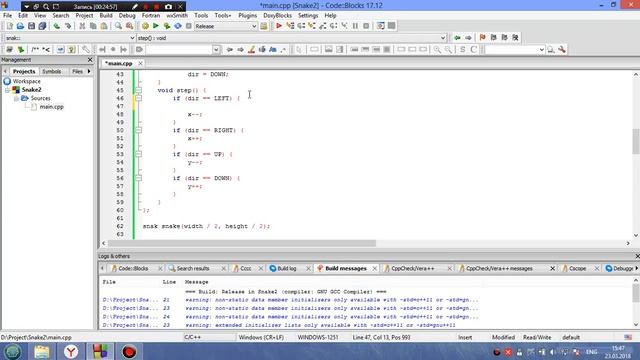Paste clipboard using the toolbar icon
Viewport: 640px width, 360px height.
[x=104, y=26]
